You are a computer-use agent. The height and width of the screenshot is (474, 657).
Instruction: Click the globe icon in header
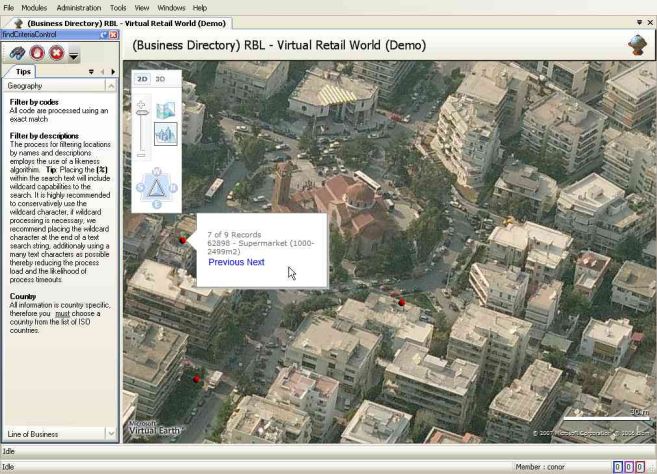(x=637, y=45)
